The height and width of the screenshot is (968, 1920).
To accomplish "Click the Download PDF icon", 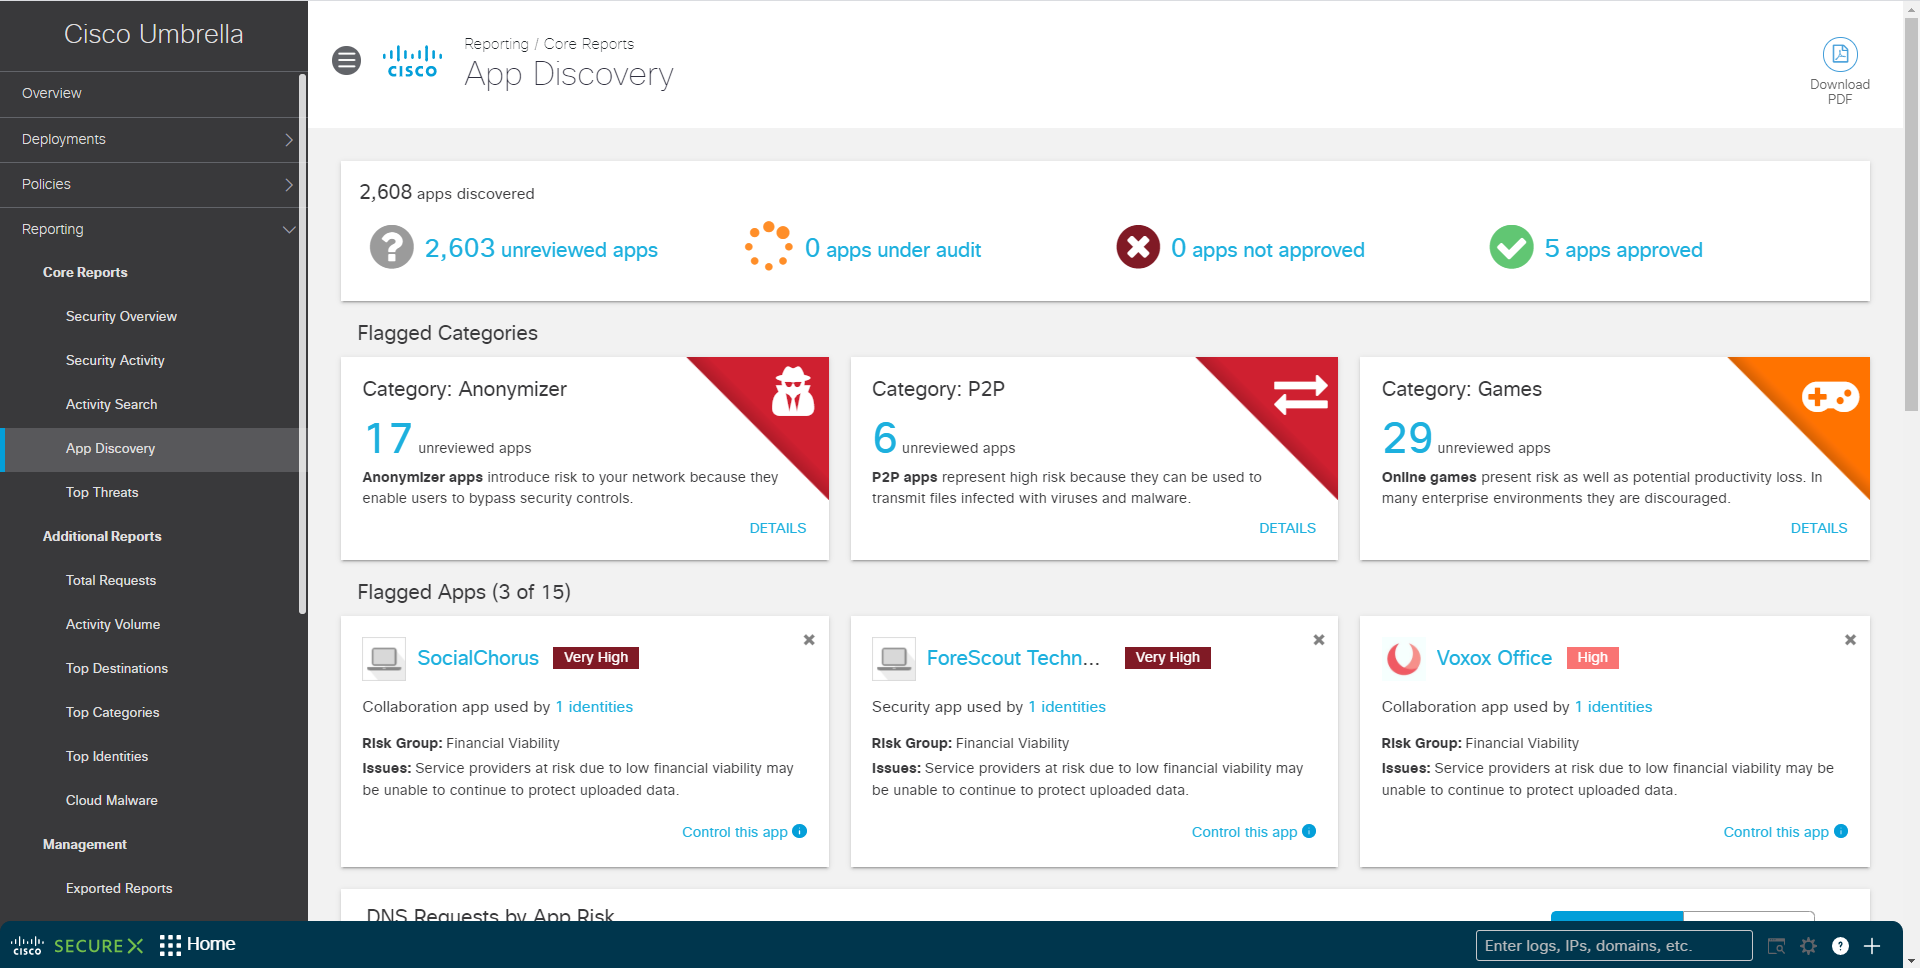I will click(1839, 54).
